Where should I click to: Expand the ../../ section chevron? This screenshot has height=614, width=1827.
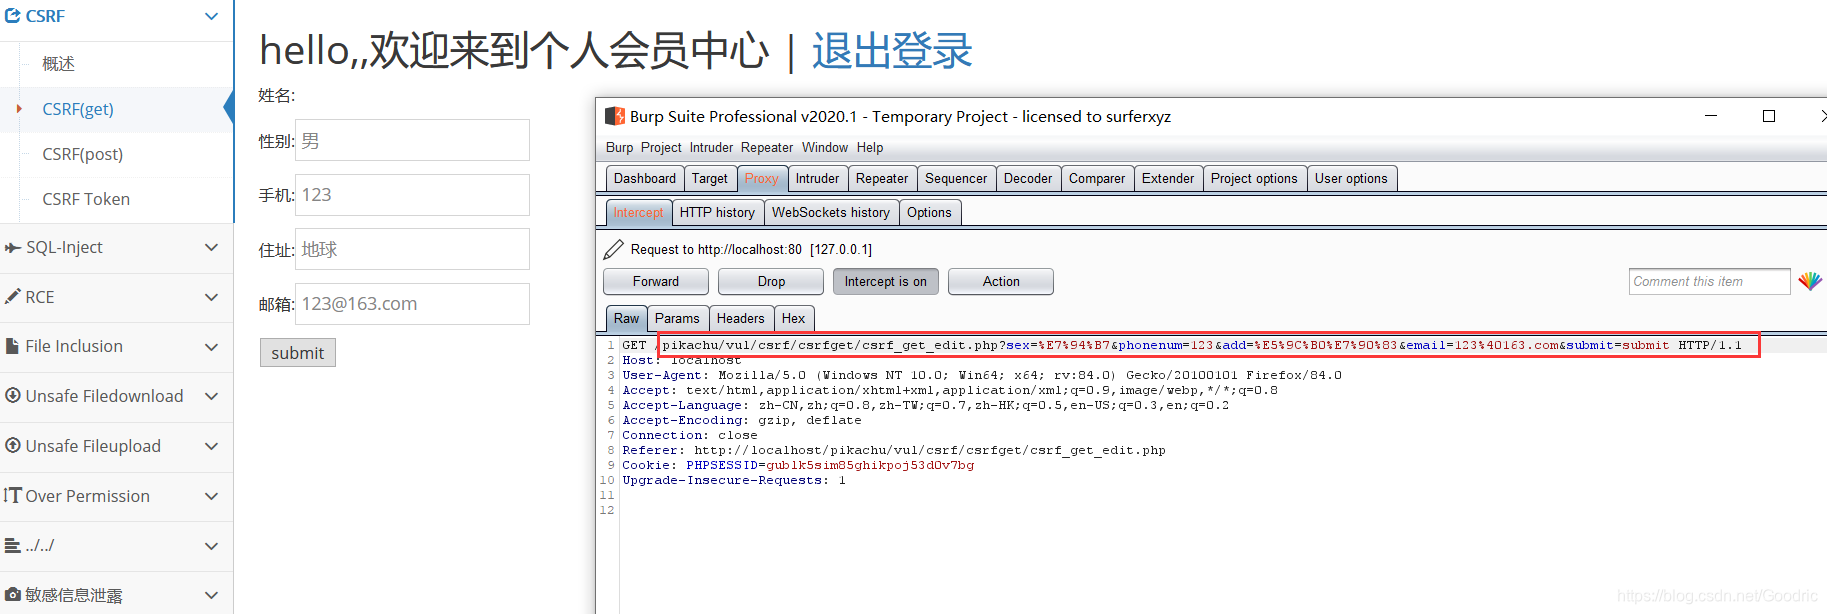click(x=211, y=546)
